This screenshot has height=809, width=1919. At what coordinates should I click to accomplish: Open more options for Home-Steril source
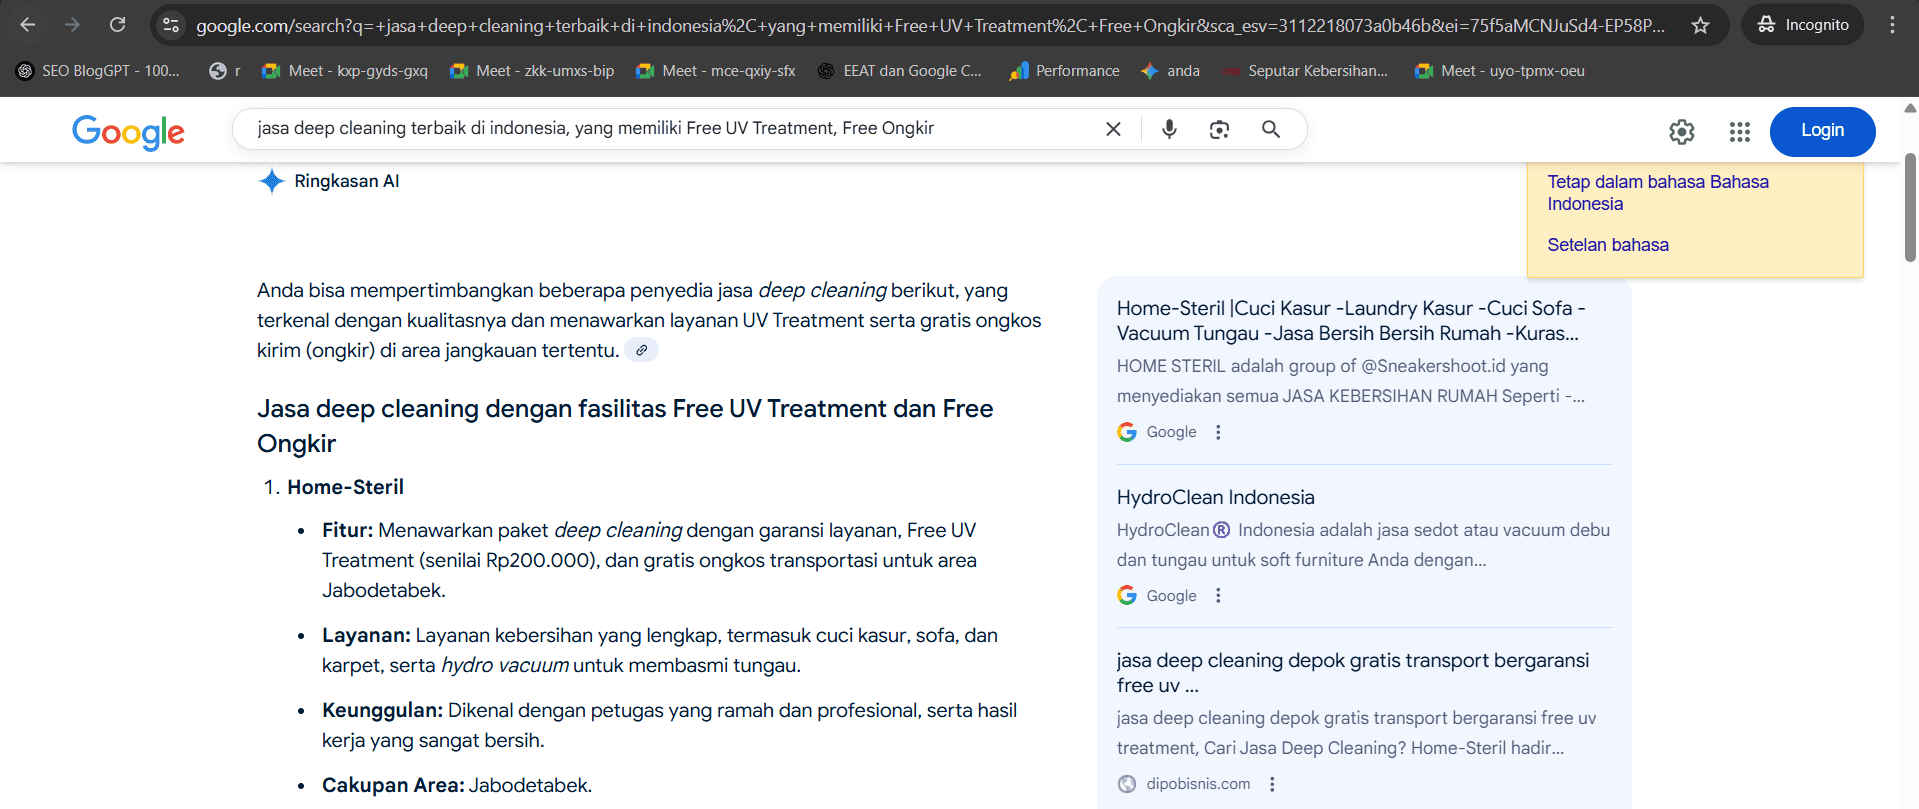click(x=1218, y=432)
